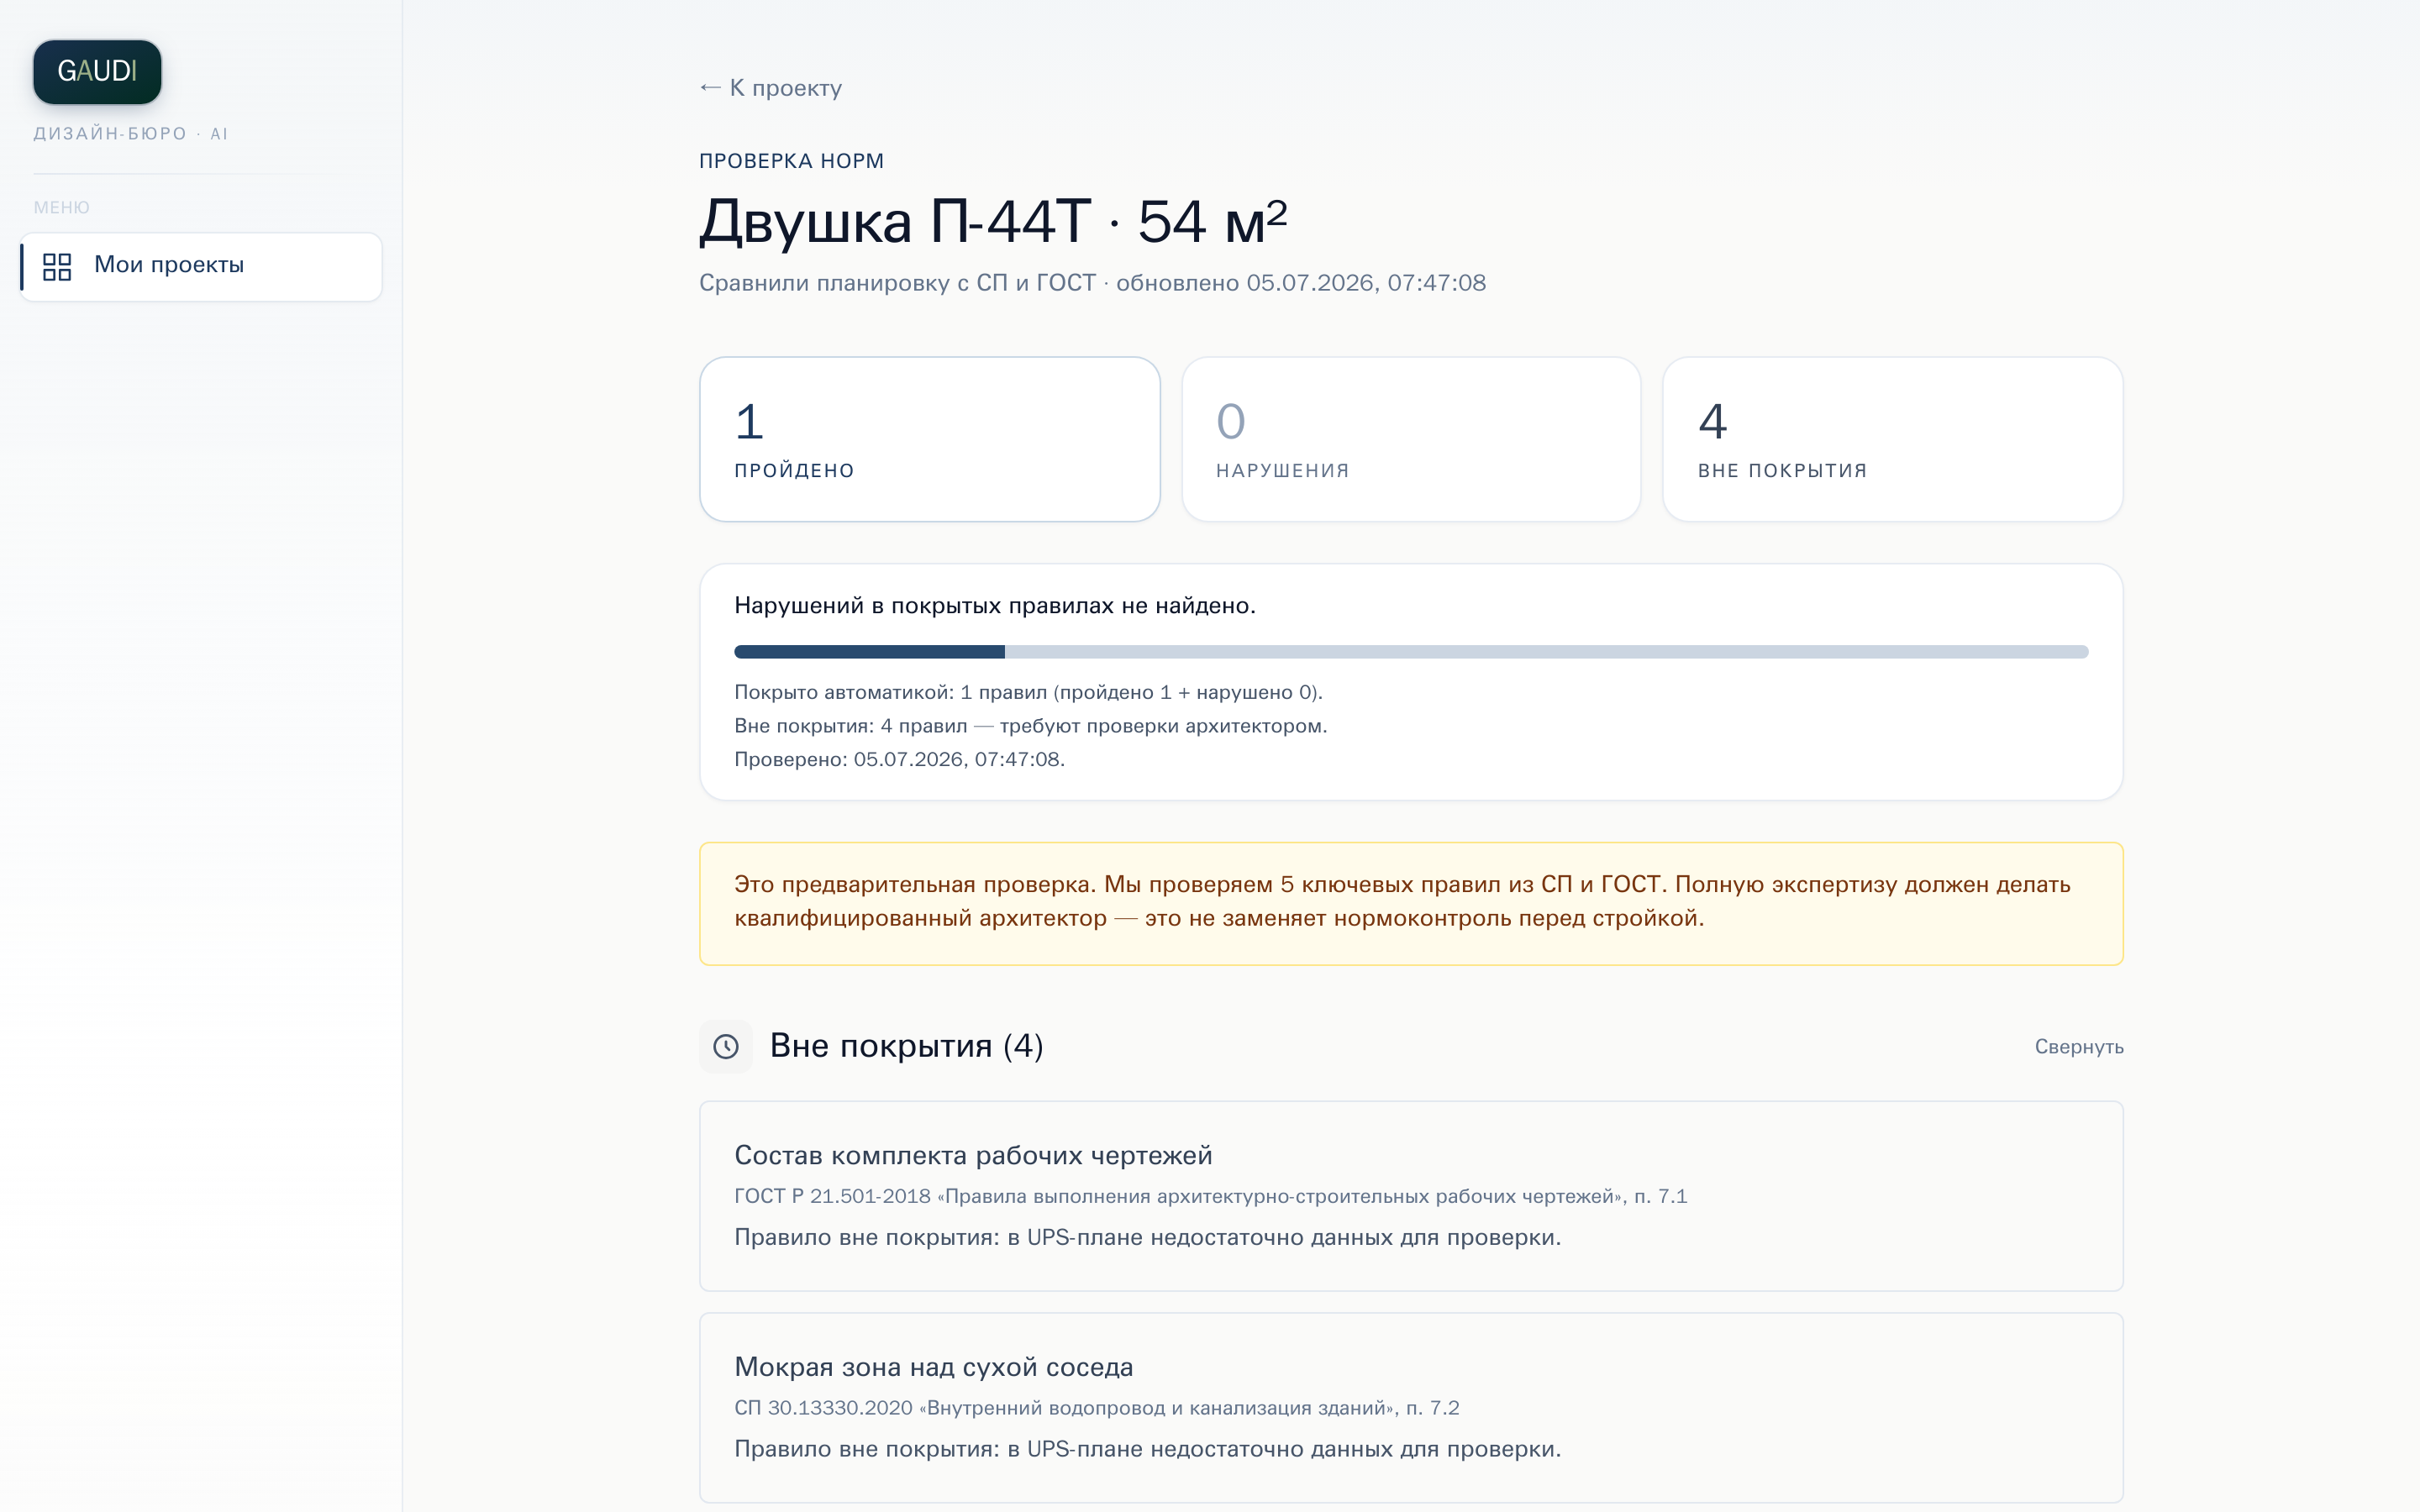
Task: Click the МЕНЮ sidebar label
Action: 61,207
